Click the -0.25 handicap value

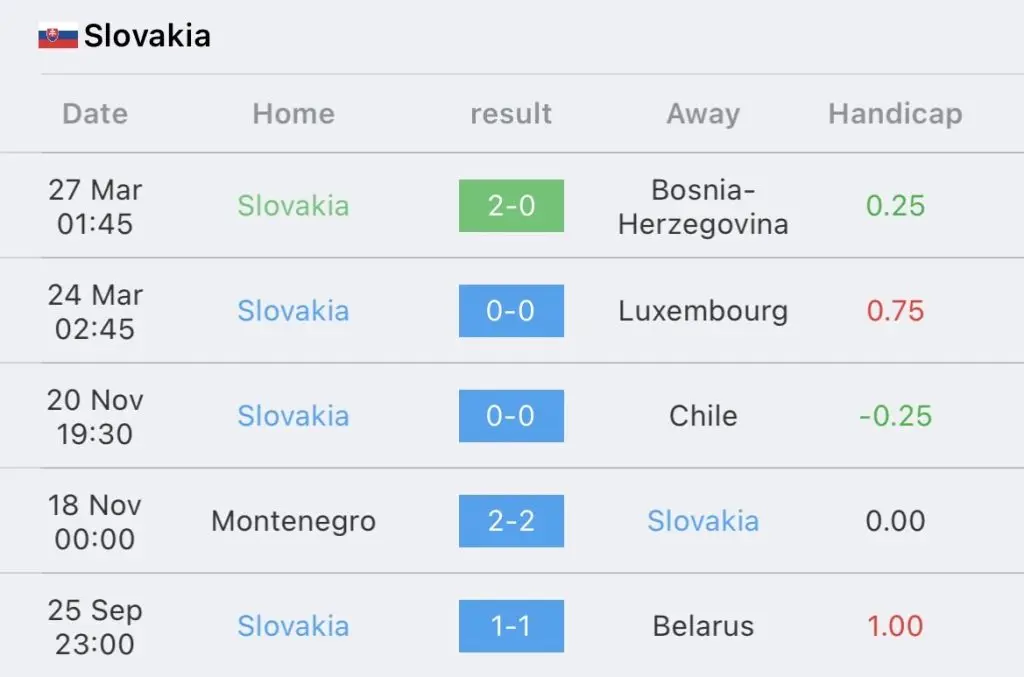click(x=895, y=416)
